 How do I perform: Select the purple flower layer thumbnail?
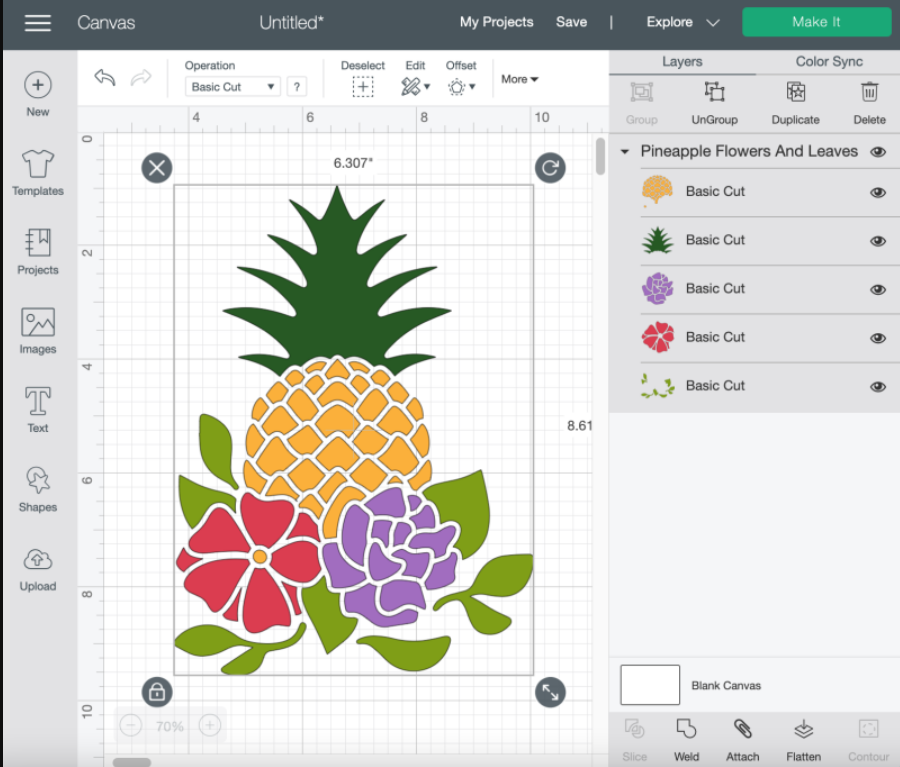pos(657,289)
